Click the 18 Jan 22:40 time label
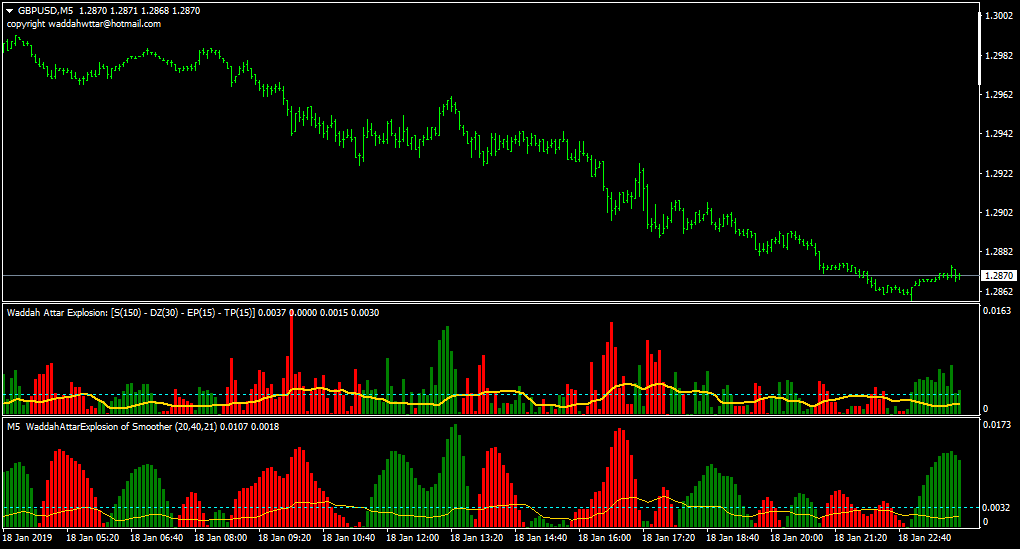 pos(924,538)
